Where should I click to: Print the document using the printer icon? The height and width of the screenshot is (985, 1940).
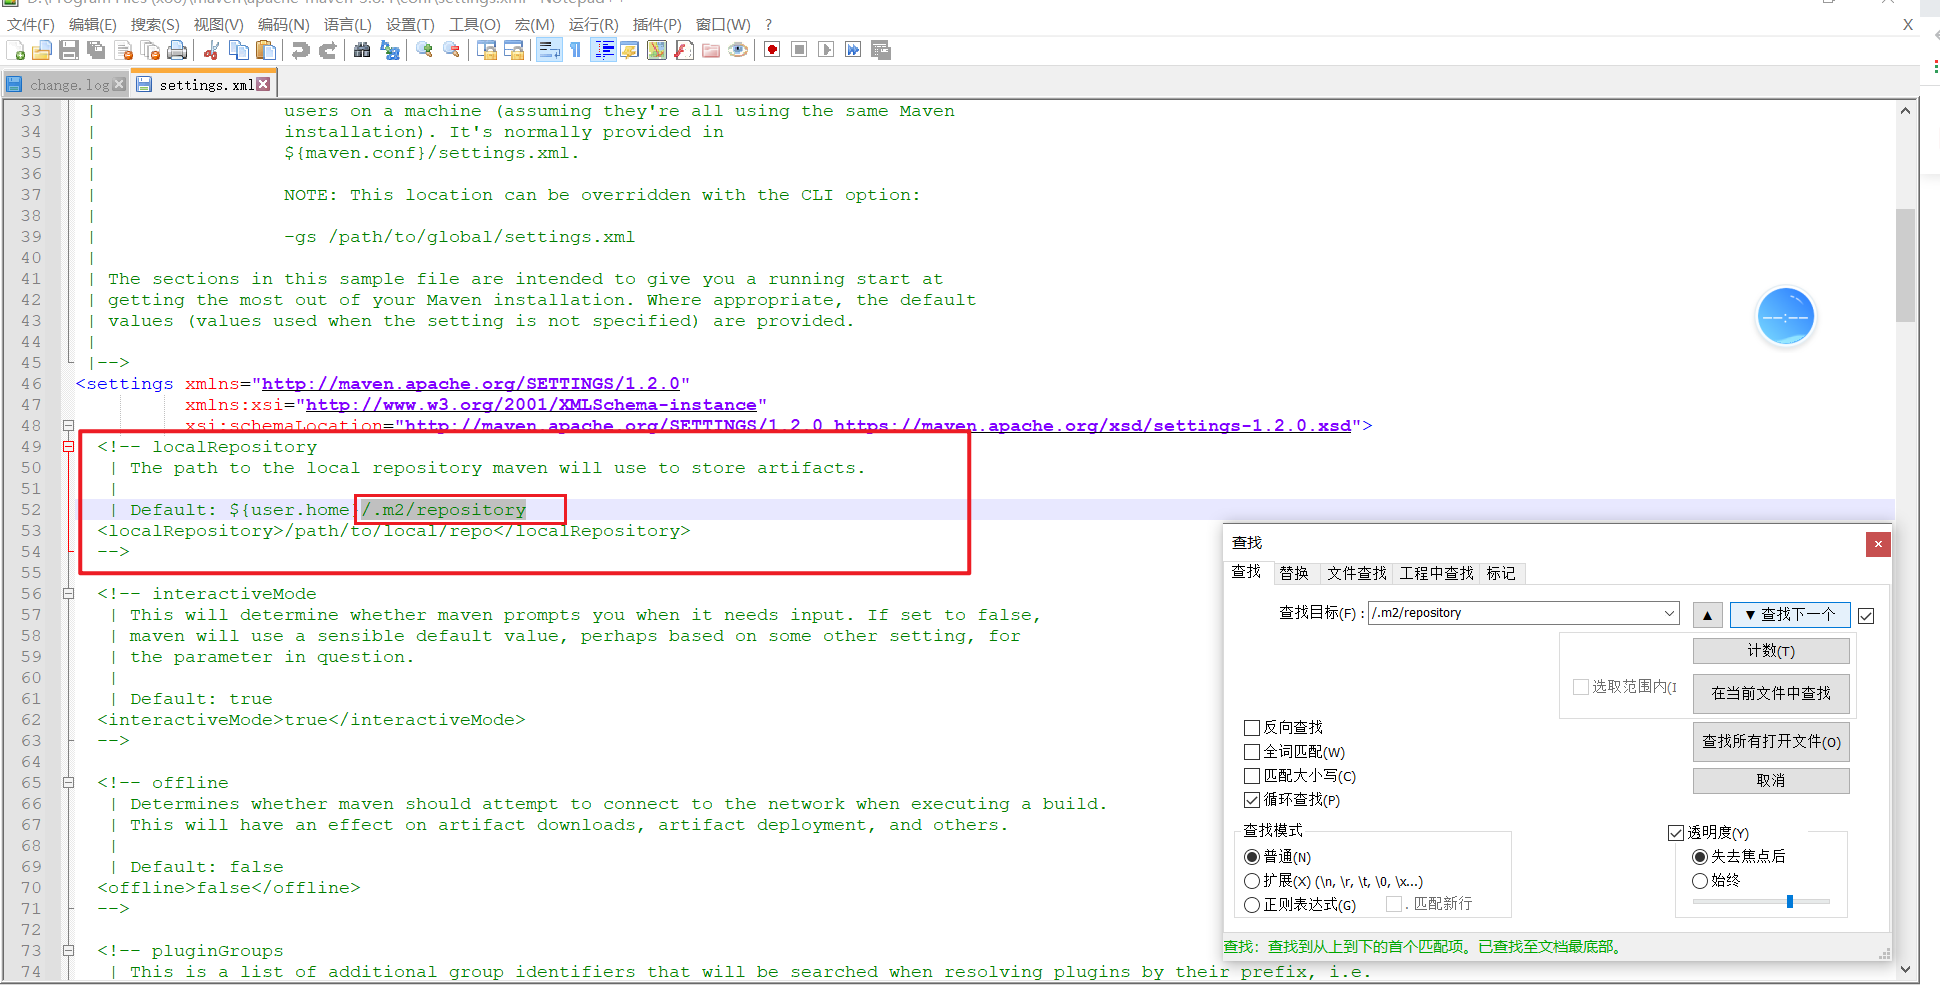[178, 50]
